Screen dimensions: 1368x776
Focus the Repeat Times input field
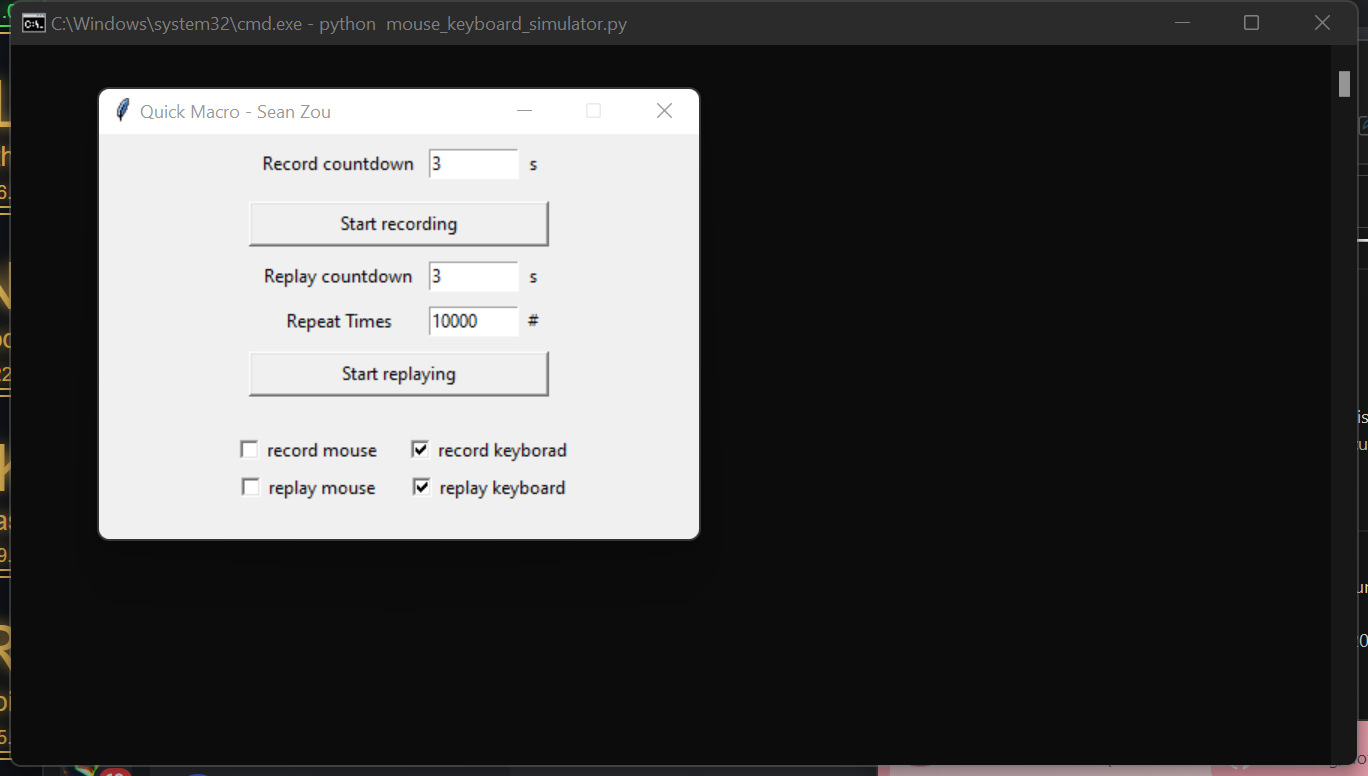click(x=474, y=321)
